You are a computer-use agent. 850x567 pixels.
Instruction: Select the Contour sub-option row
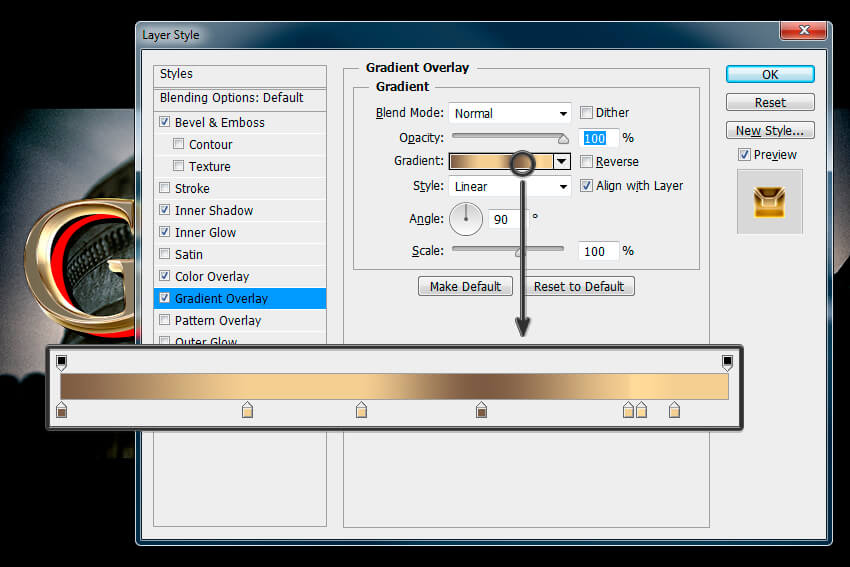pos(240,145)
